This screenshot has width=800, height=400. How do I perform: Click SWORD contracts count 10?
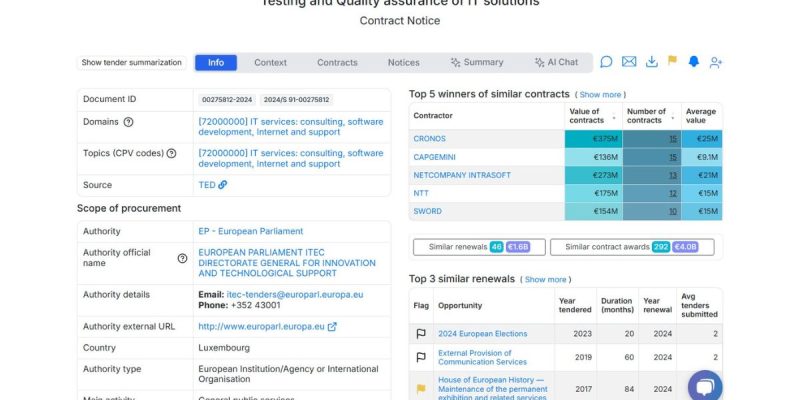coord(673,211)
